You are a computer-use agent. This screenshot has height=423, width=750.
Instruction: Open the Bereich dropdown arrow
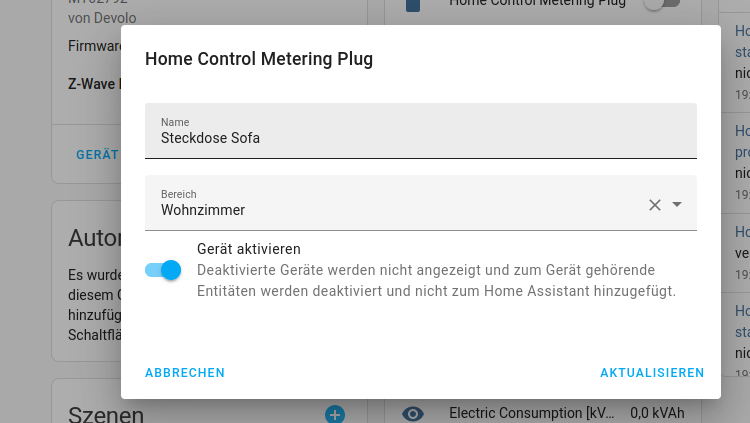(677, 205)
